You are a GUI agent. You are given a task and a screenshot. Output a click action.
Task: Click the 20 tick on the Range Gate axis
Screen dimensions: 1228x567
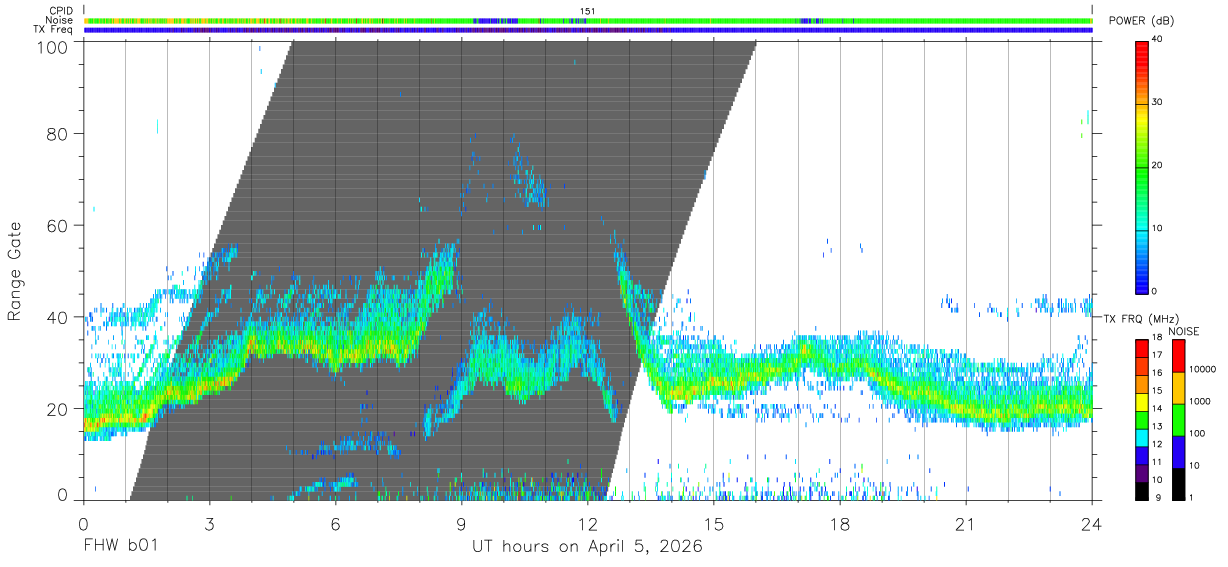click(58, 409)
